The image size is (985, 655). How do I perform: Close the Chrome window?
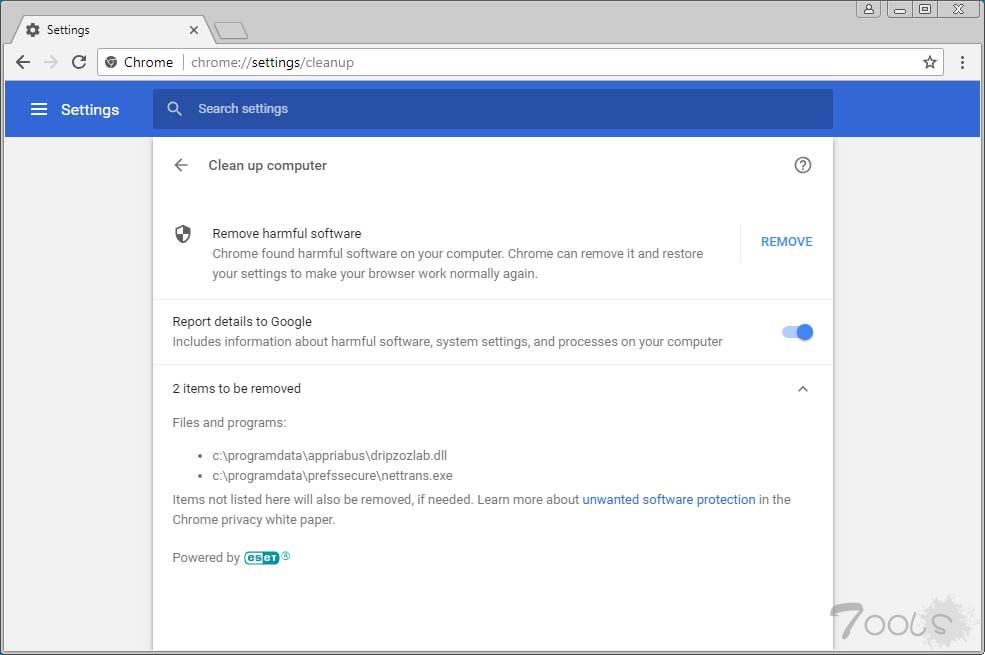959,9
